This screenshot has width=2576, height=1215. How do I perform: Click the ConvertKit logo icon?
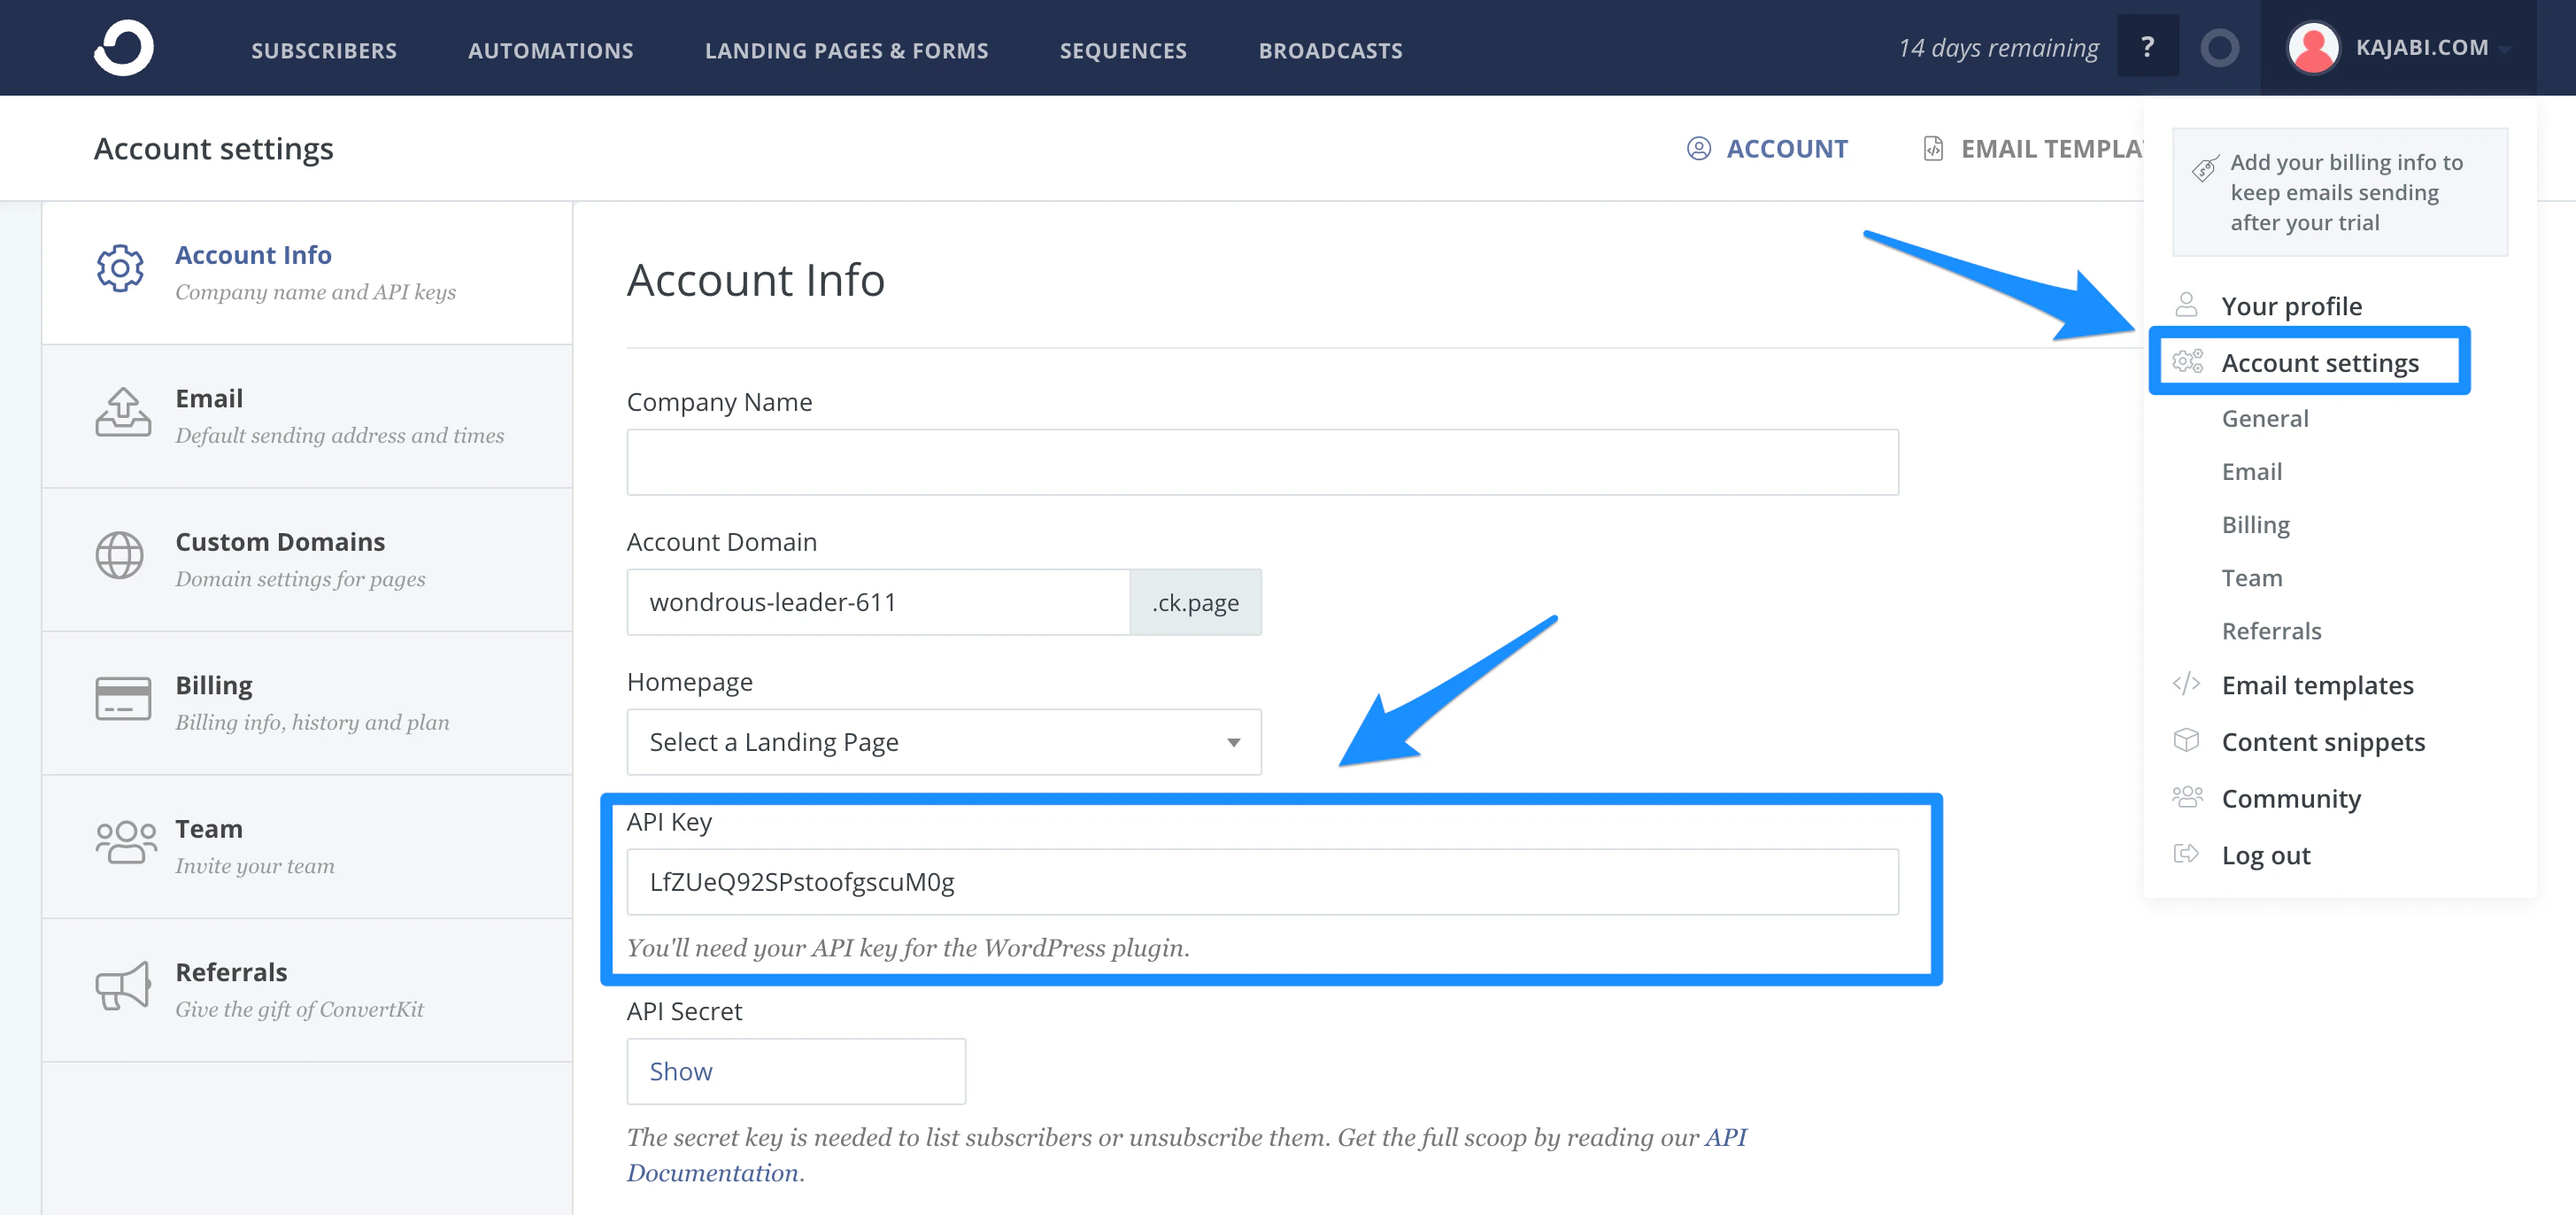[124, 48]
